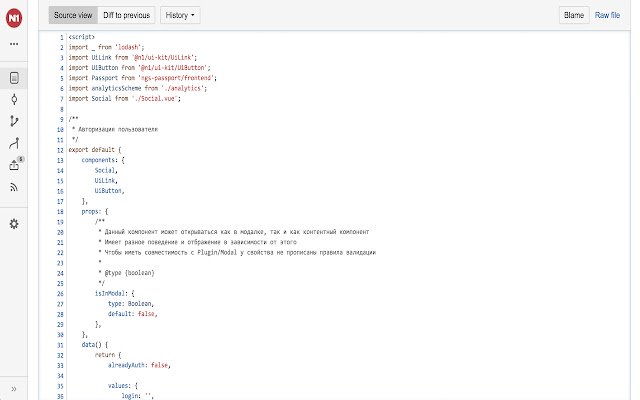Click '@type {boolean}' comment line

(127, 273)
